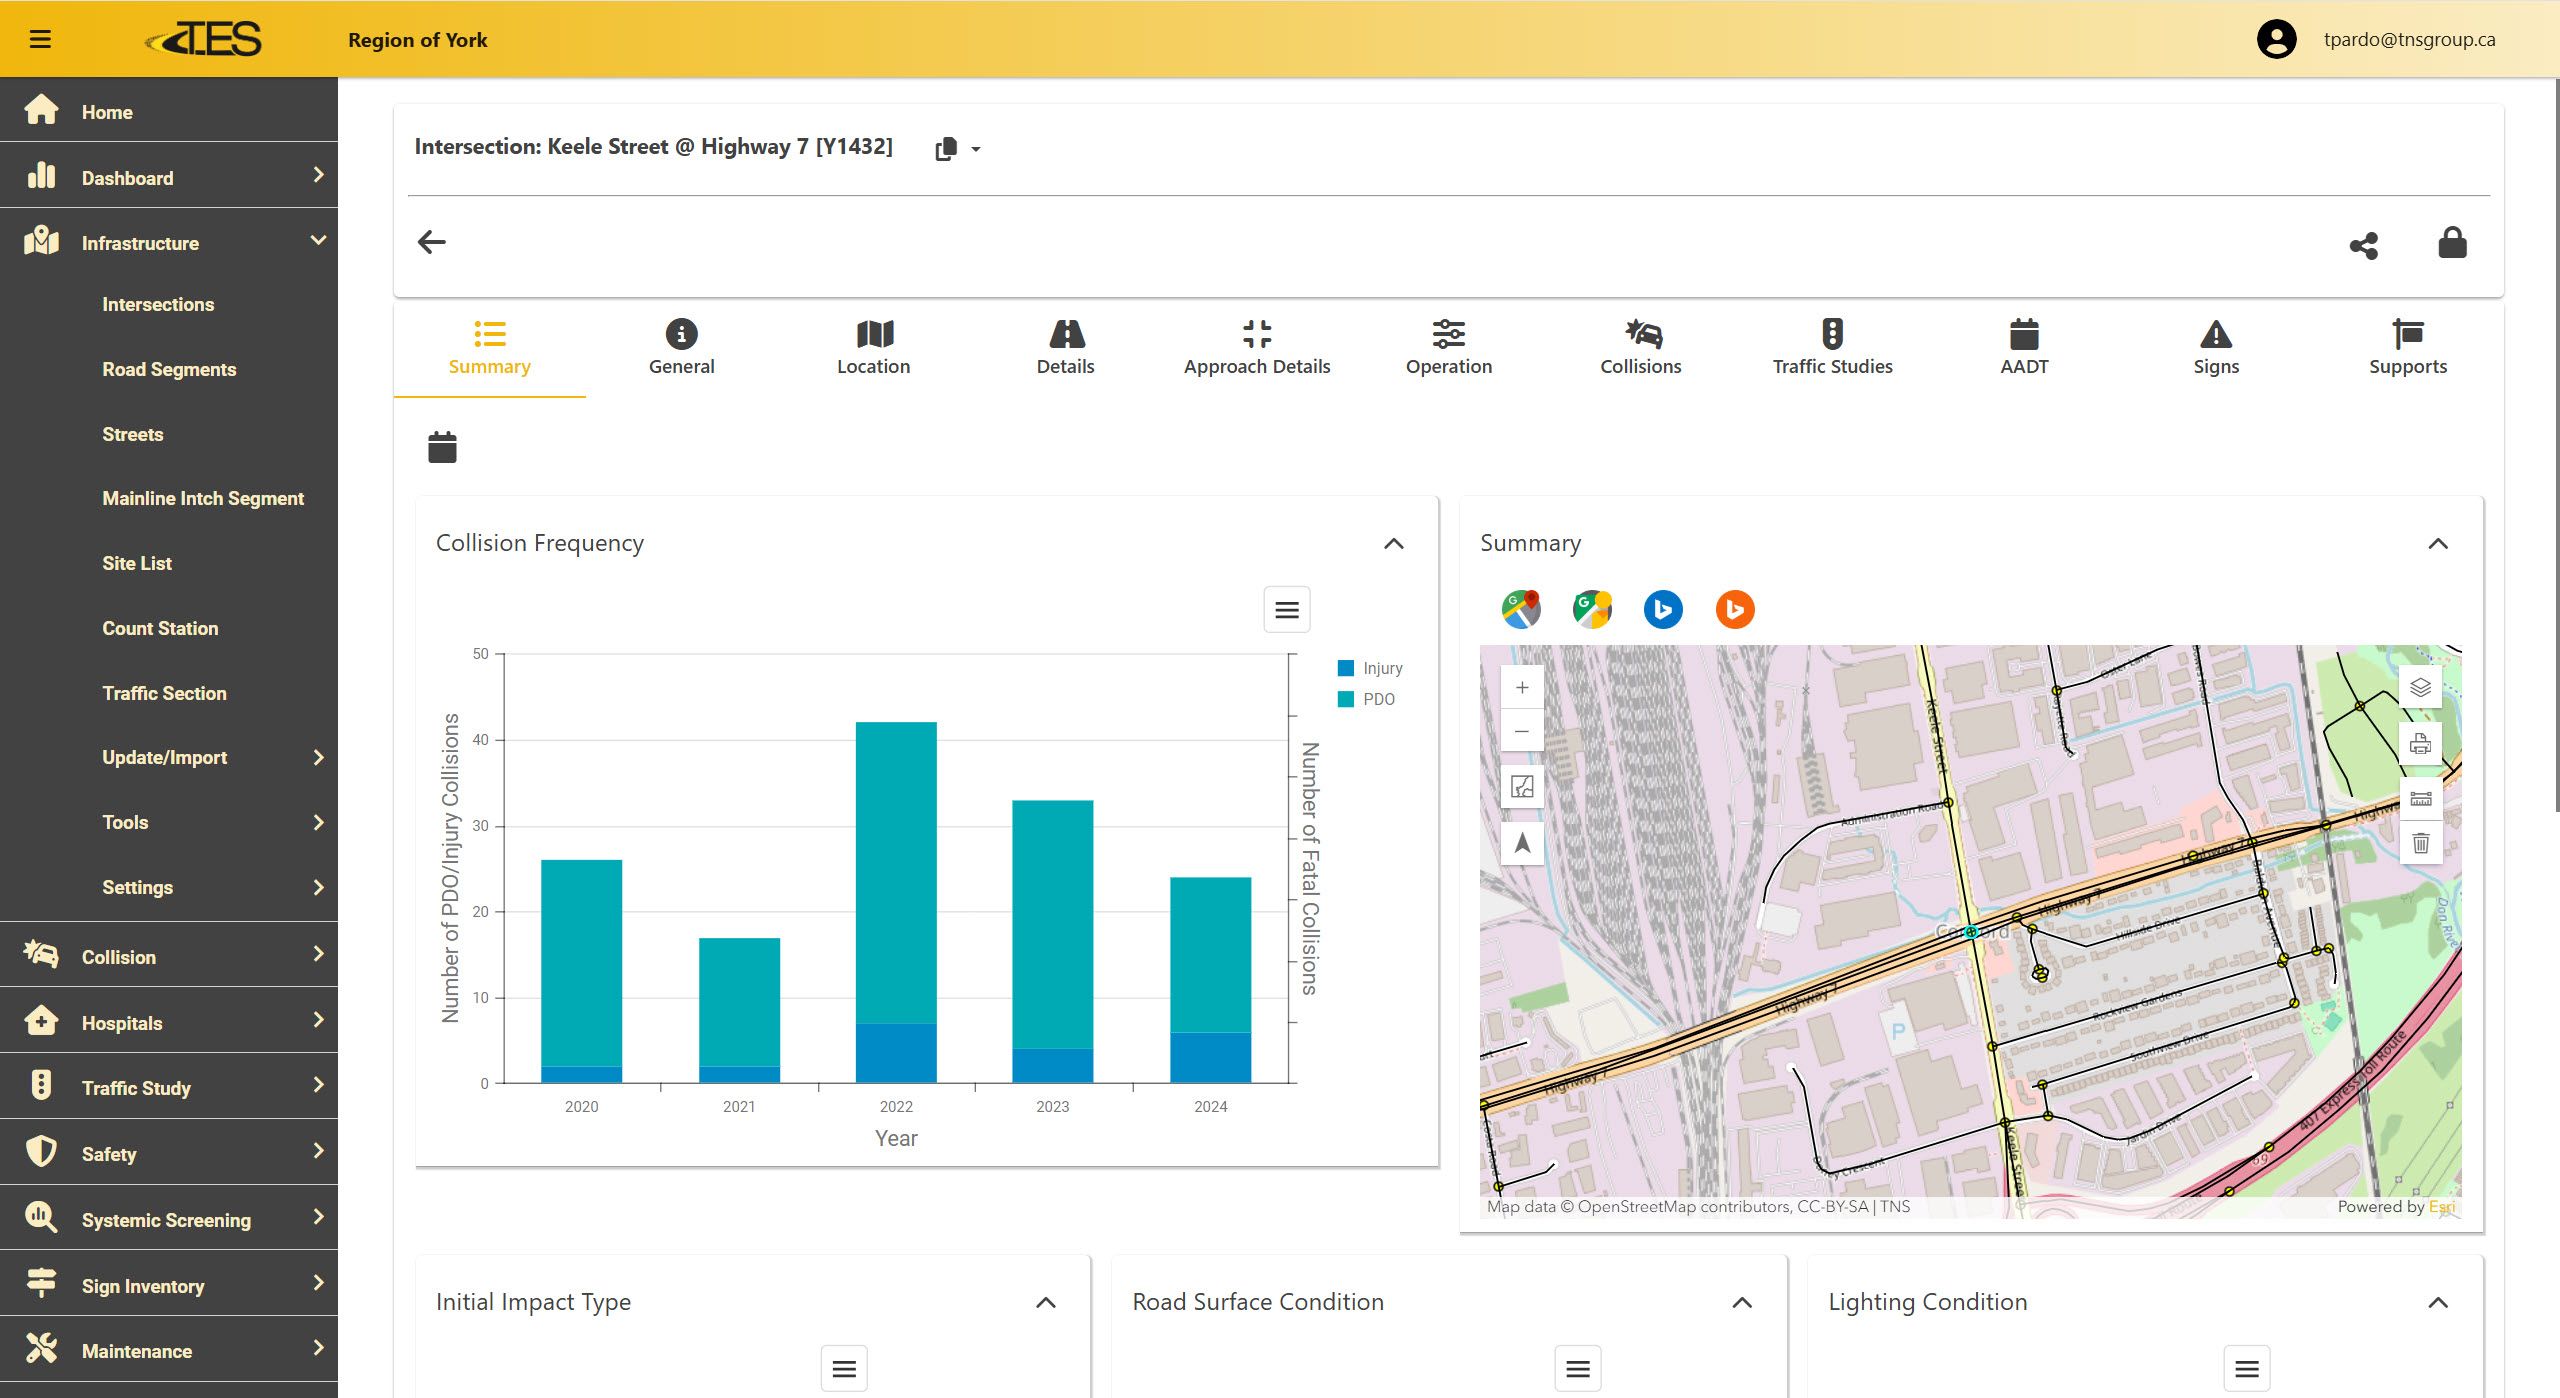Zoom in on the map

pyautogui.click(x=1522, y=688)
